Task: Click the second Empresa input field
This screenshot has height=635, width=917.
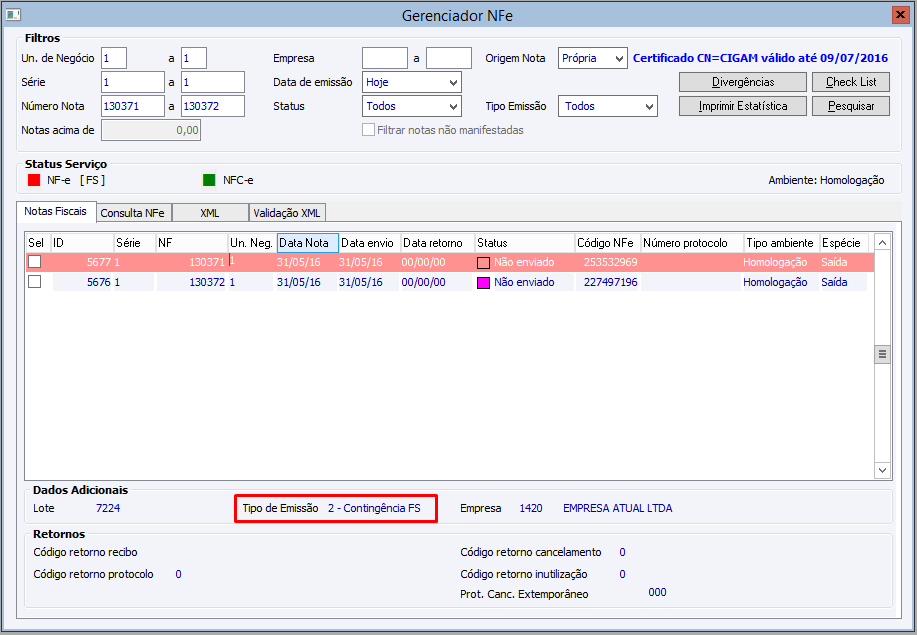Action: tap(449, 58)
